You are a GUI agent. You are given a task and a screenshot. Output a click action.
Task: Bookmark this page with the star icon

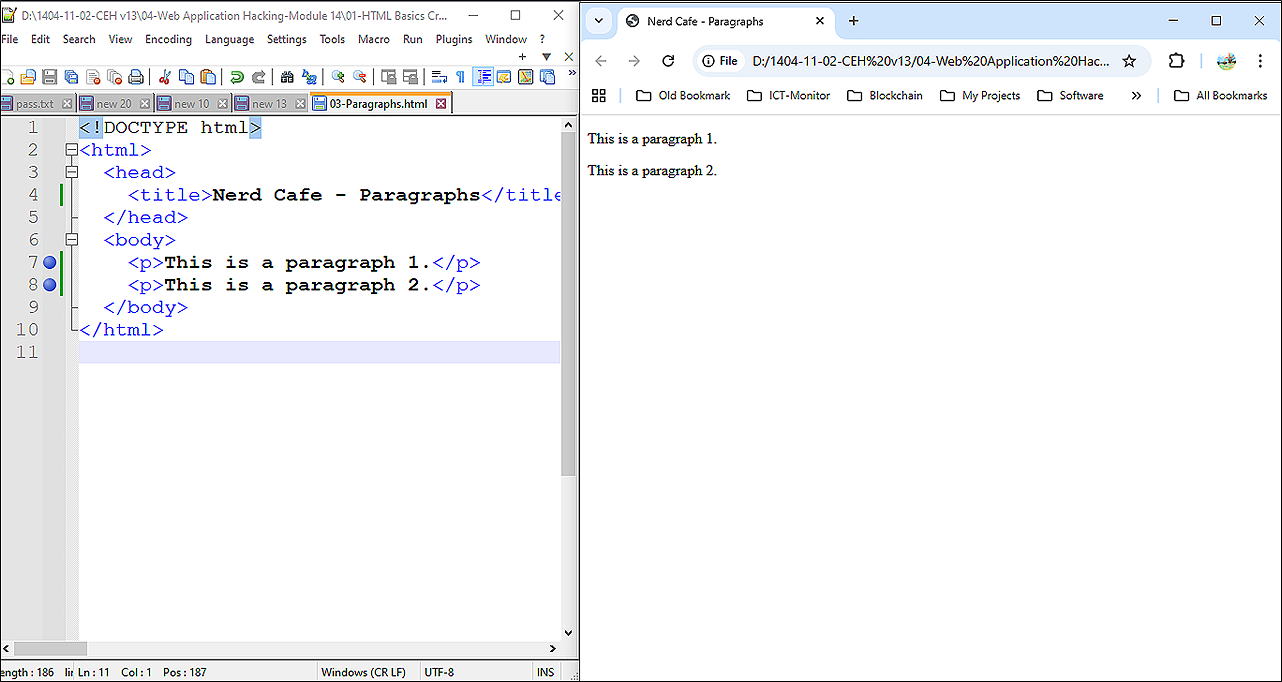[x=1129, y=61]
